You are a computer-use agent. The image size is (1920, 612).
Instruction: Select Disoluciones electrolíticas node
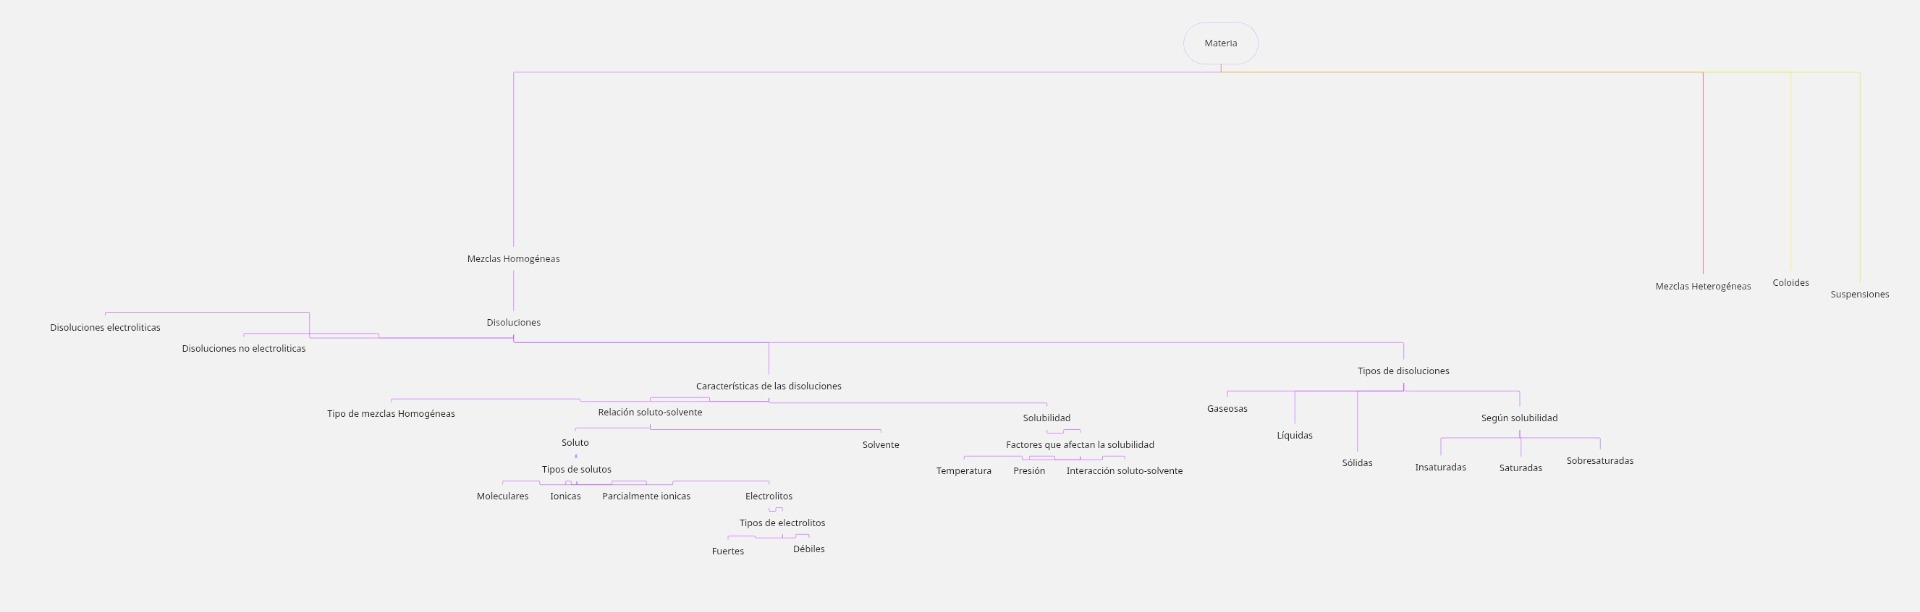105,328
